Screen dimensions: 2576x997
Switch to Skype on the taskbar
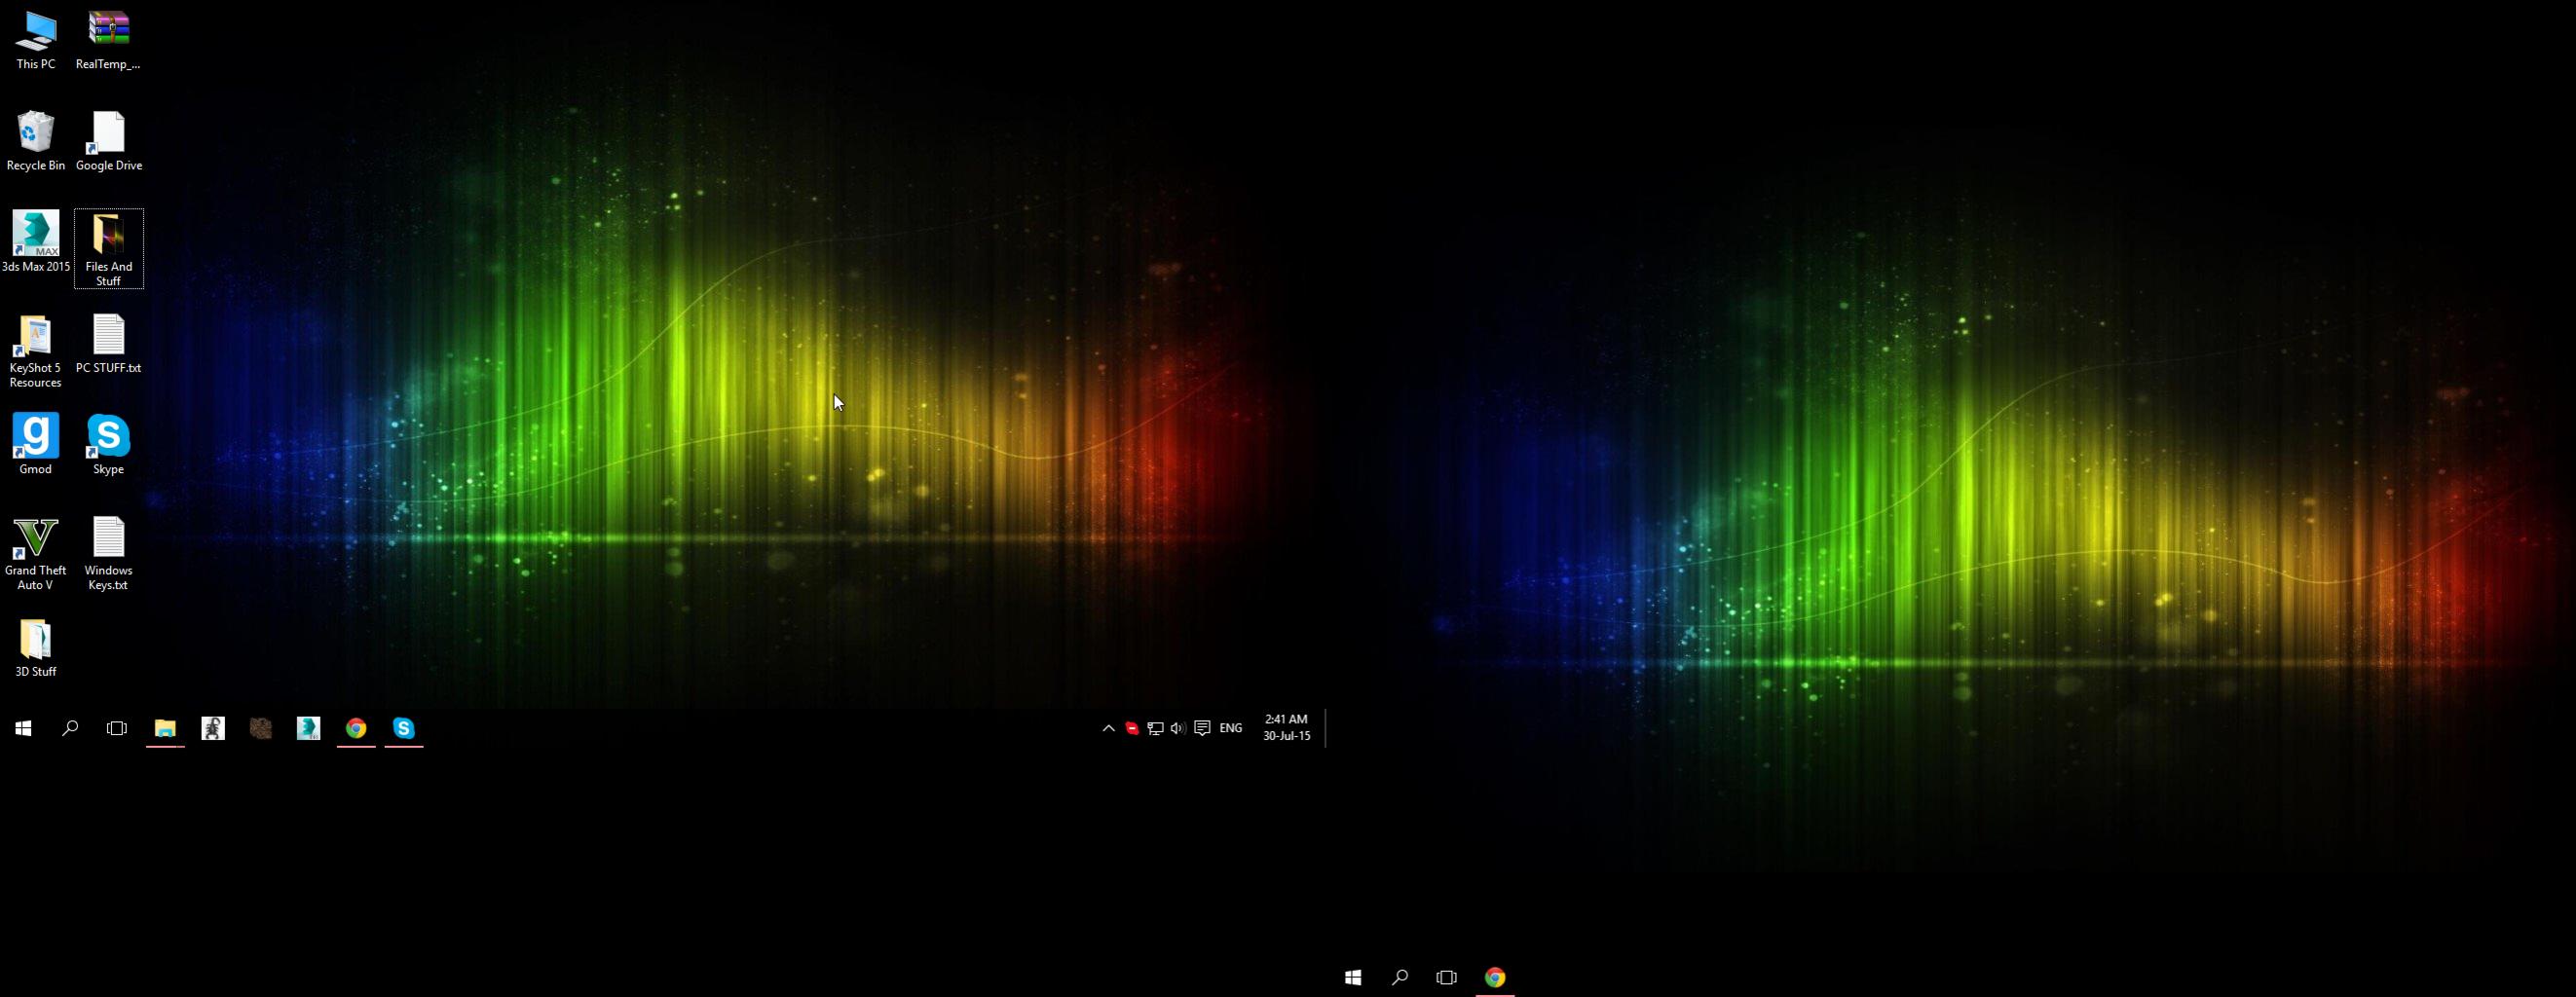(404, 728)
